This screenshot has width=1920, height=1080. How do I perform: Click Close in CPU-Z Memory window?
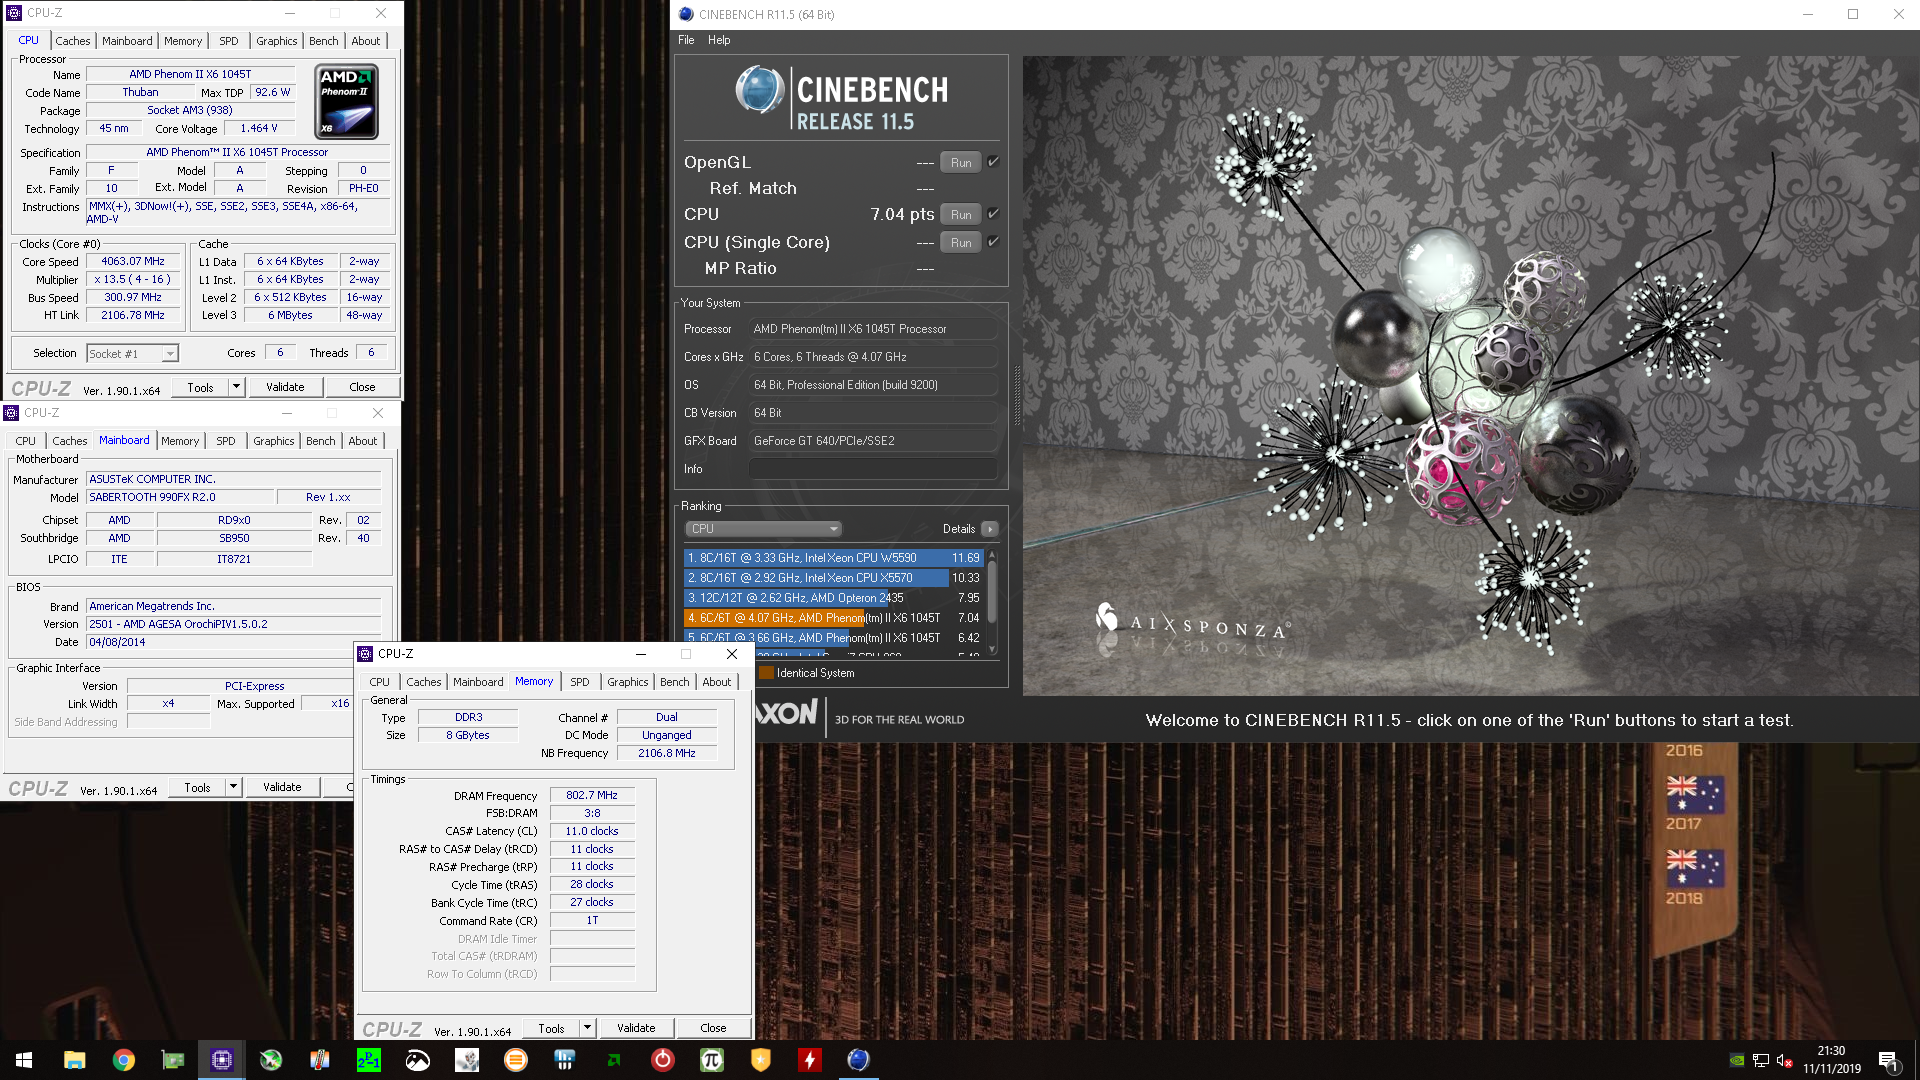[713, 1028]
